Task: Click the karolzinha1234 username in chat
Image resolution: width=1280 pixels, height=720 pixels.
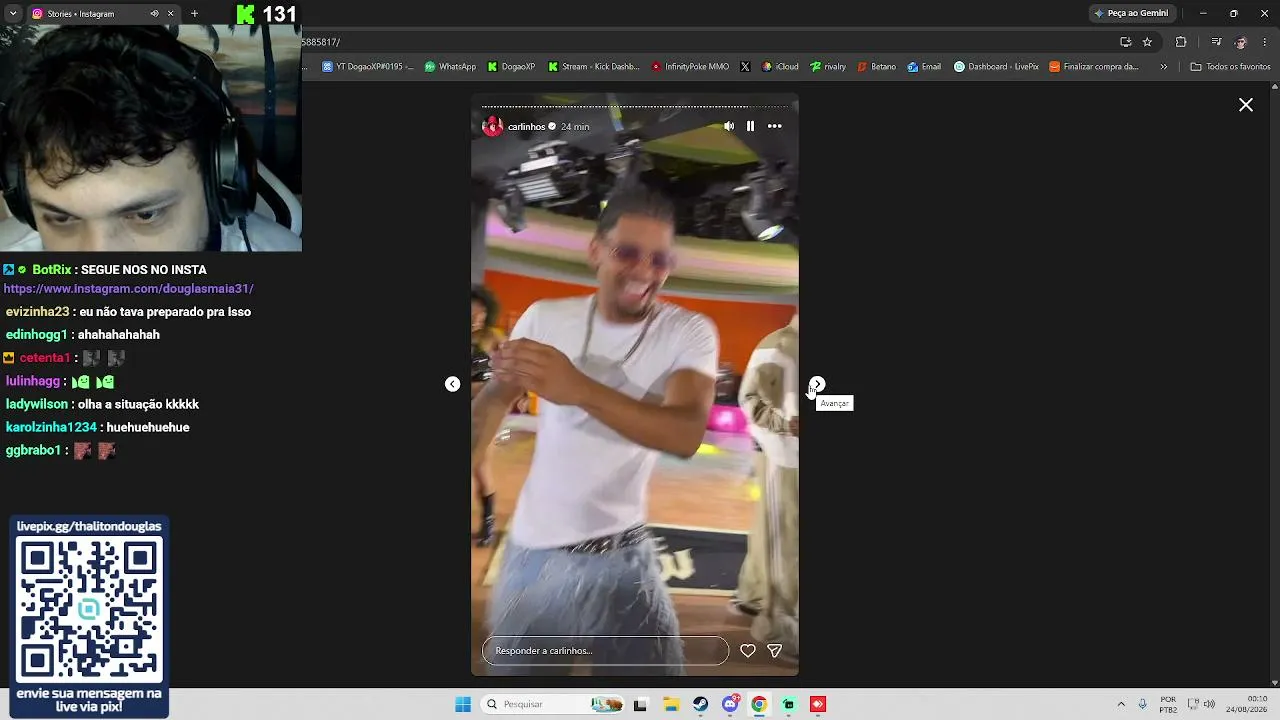Action: [x=51, y=427]
